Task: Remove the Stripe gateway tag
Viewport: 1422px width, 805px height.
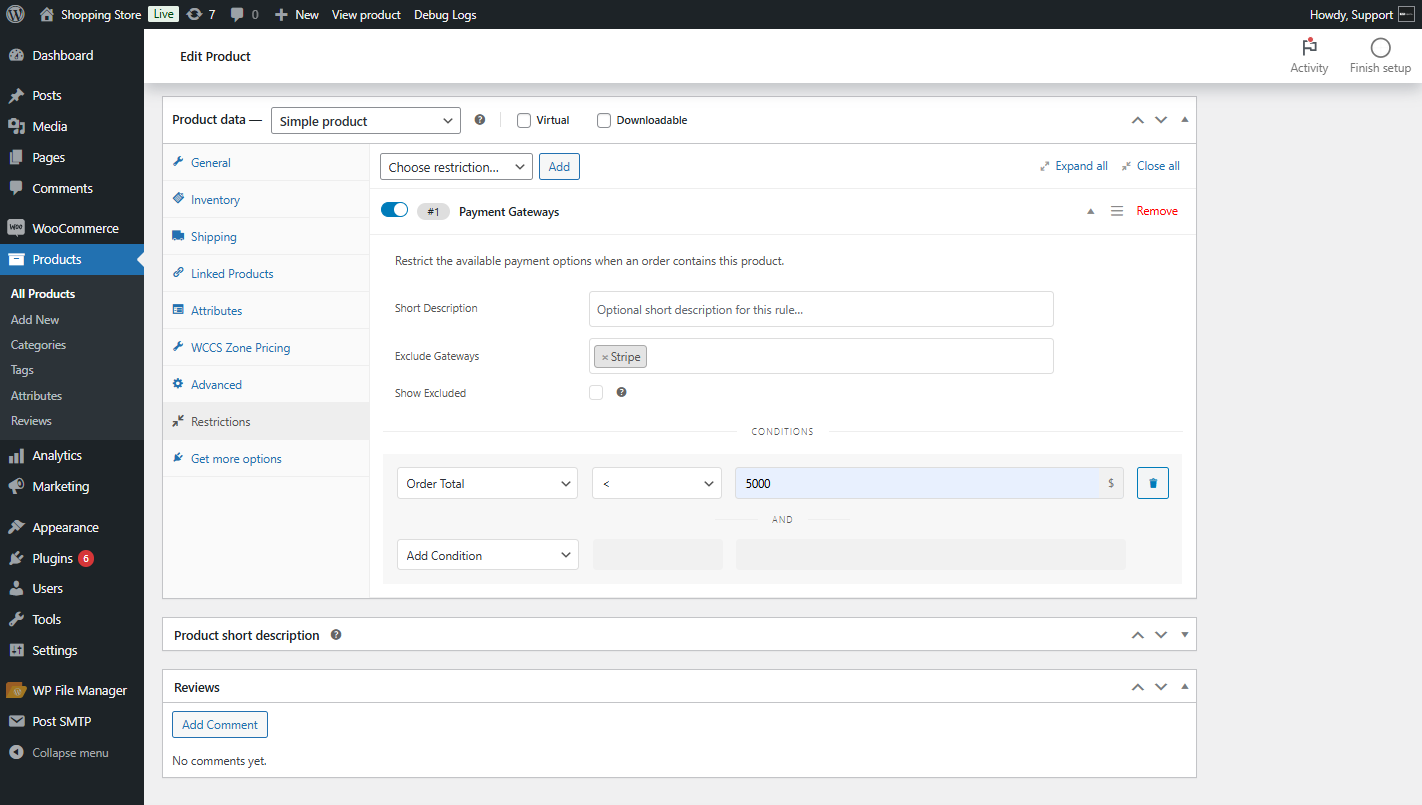Action: pyautogui.click(x=604, y=357)
